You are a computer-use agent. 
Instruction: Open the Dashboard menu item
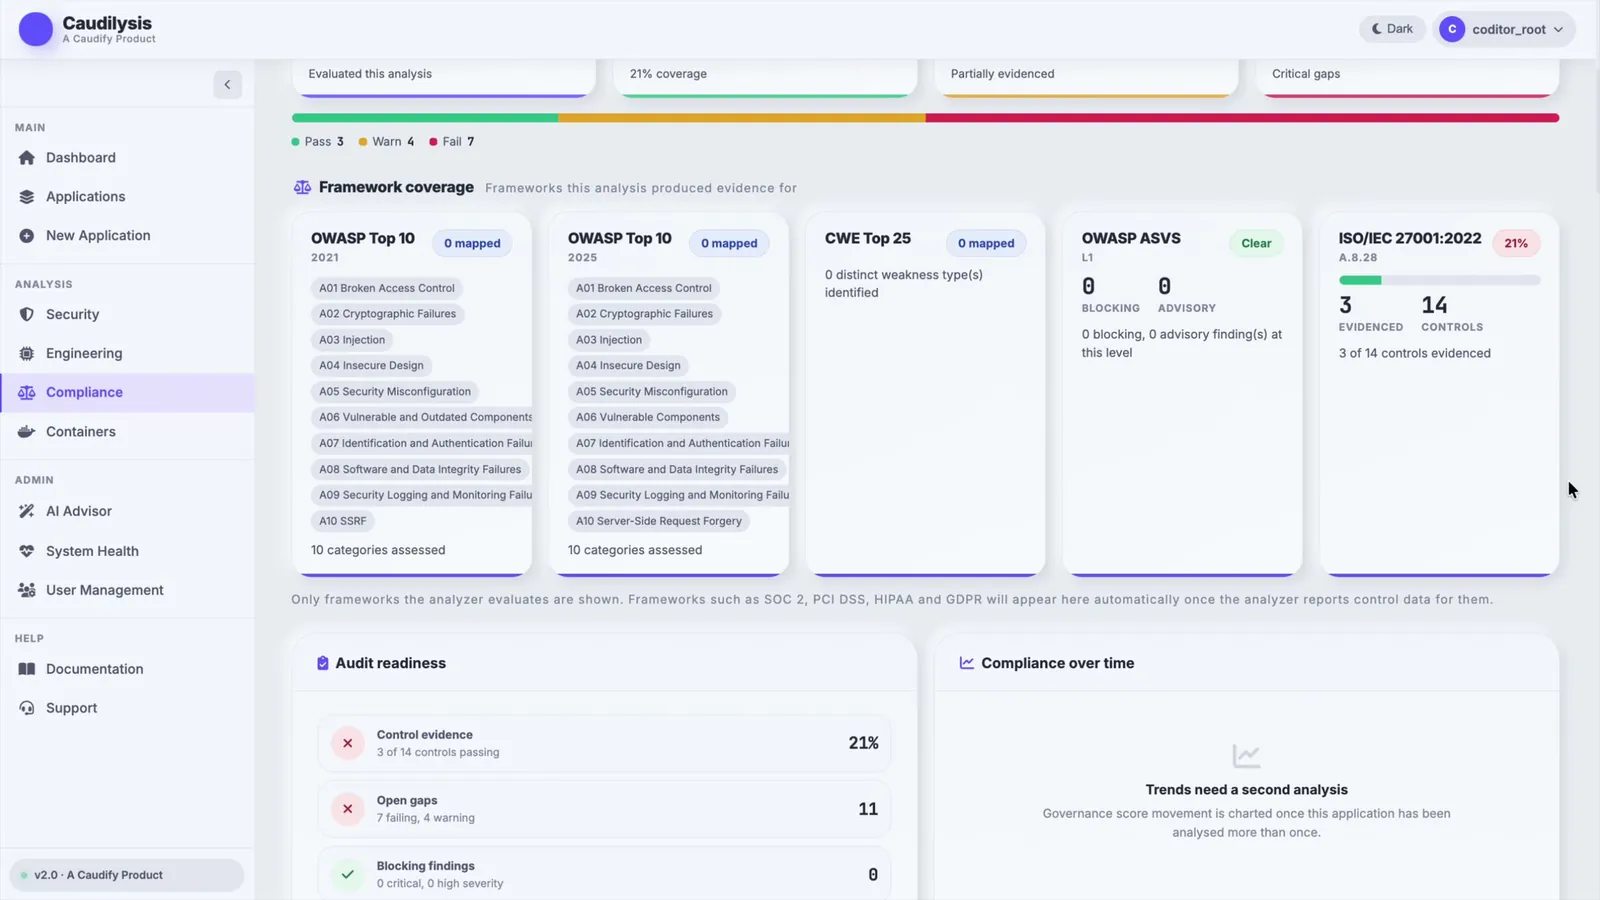[127, 158]
